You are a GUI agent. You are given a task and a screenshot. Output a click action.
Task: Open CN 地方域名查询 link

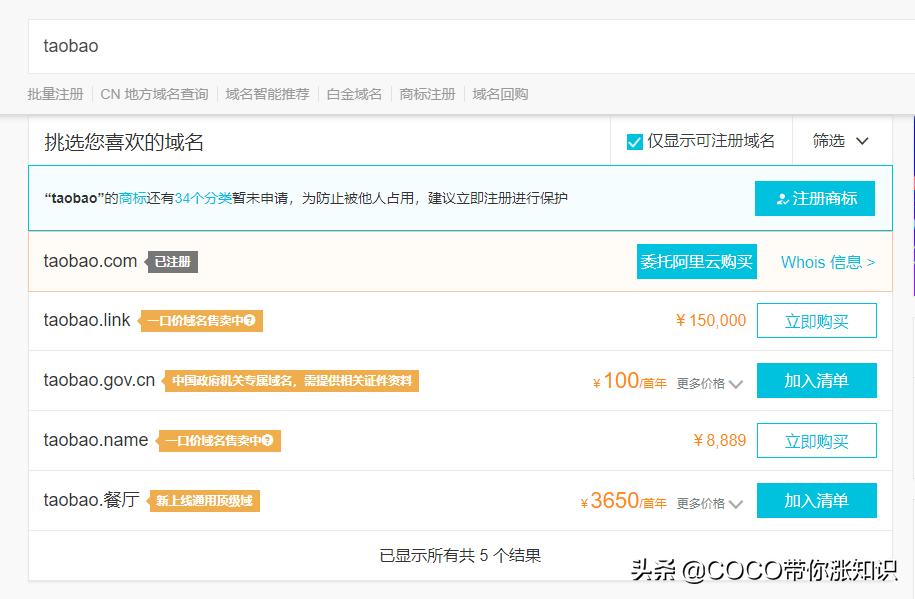[154, 94]
